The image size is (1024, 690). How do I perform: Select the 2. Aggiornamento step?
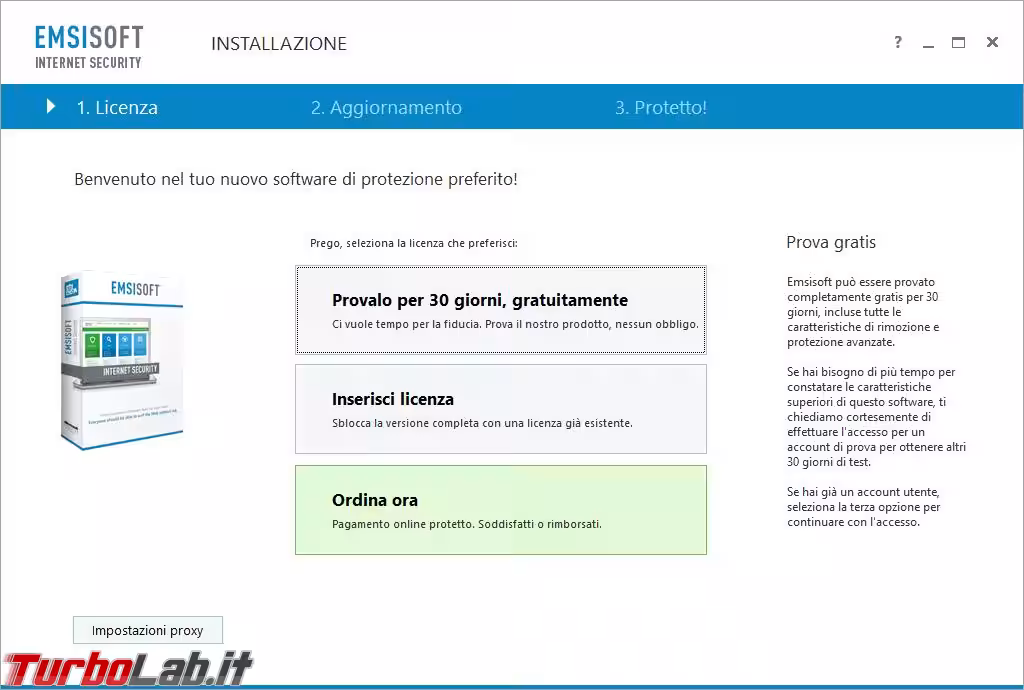tap(386, 107)
